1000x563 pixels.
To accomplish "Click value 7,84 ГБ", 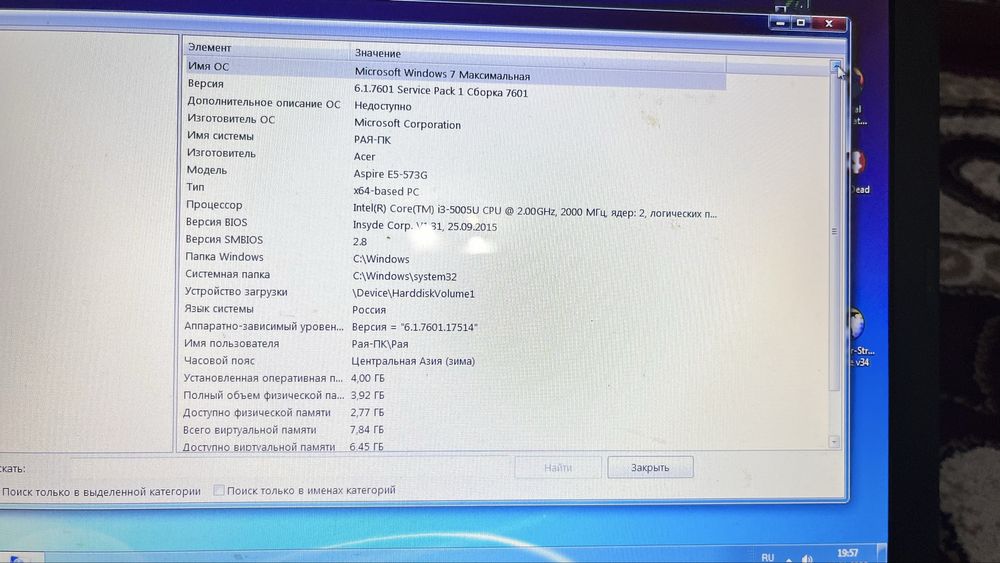I will pos(367,430).
